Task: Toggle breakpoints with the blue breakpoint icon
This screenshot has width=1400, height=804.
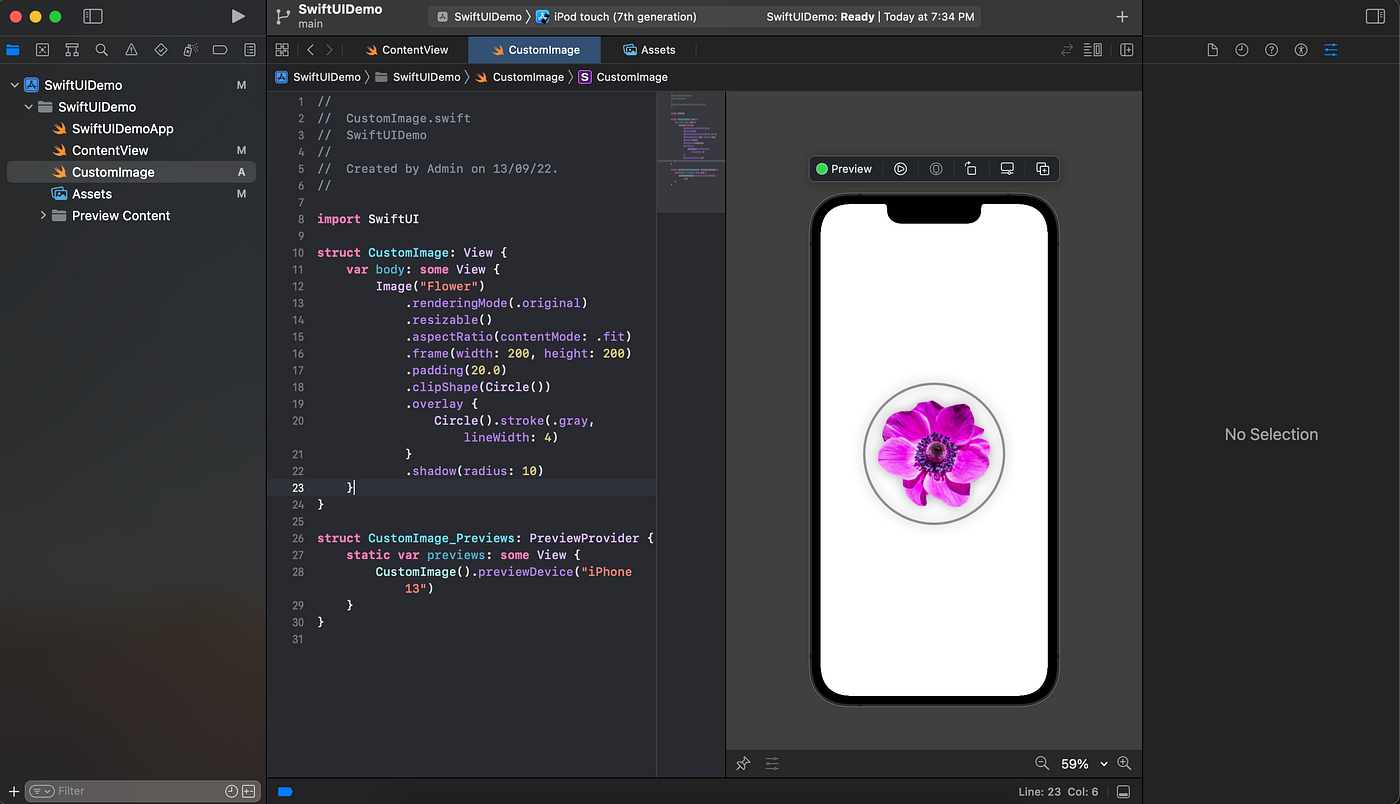Action: pos(285,790)
